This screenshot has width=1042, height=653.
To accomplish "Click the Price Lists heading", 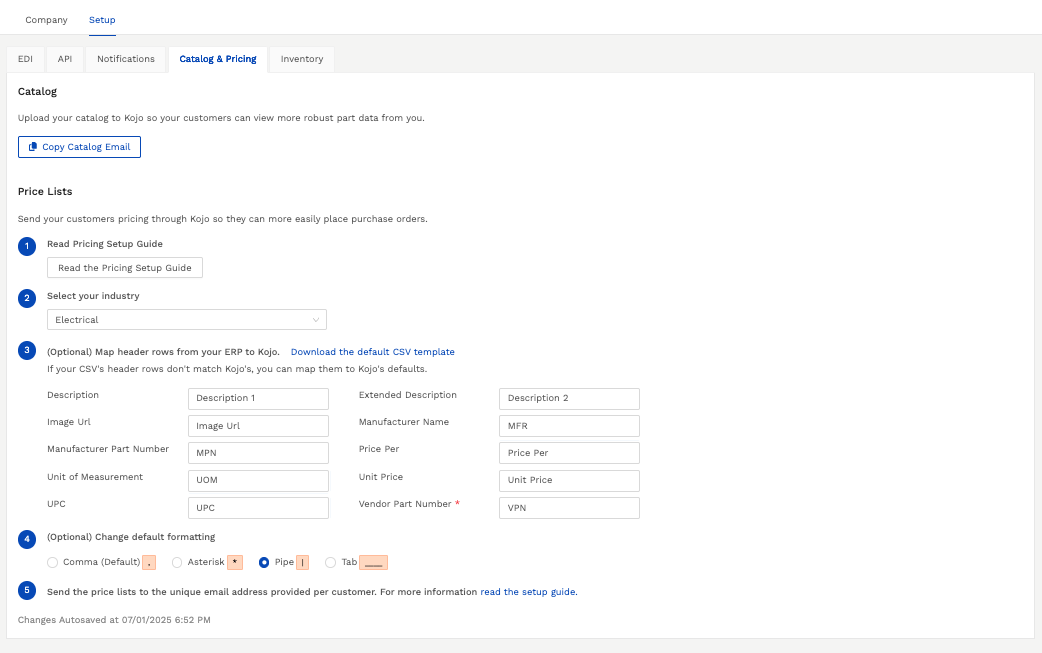I will pyautogui.click(x=45, y=191).
